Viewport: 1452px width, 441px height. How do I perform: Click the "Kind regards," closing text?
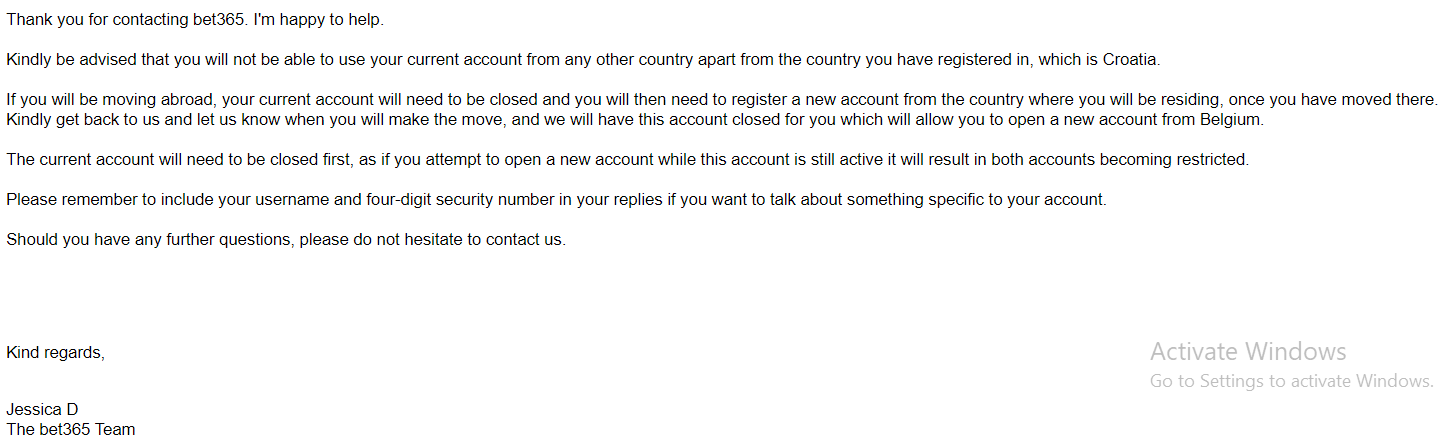[55, 353]
